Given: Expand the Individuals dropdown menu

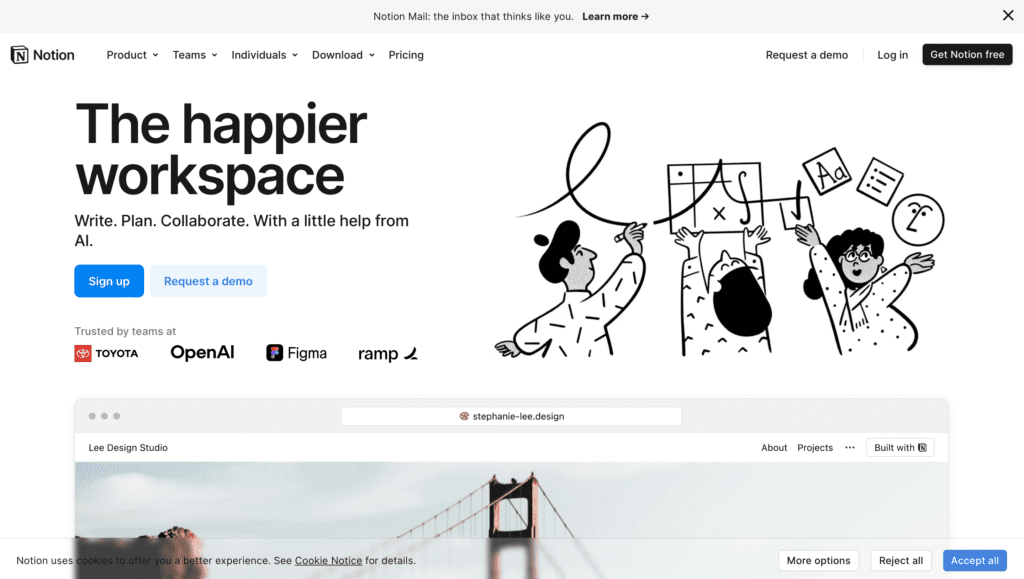Looking at the screenshot, I should coord(264,55).
